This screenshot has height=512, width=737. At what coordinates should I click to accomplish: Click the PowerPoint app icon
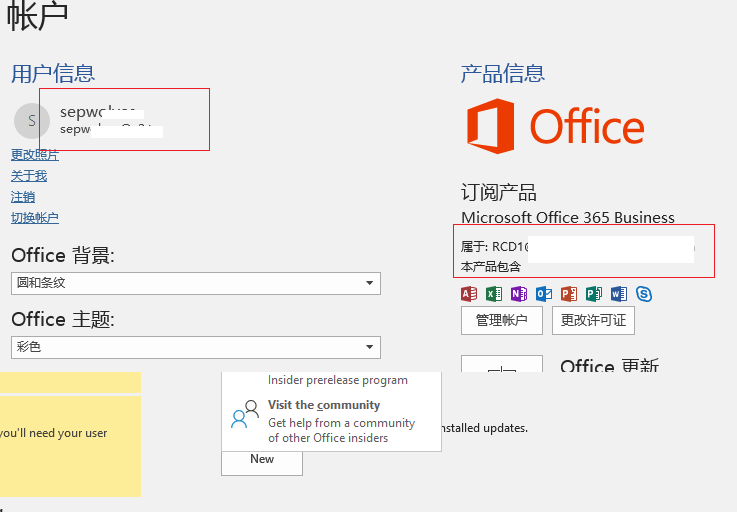click(x=569, y=294)
